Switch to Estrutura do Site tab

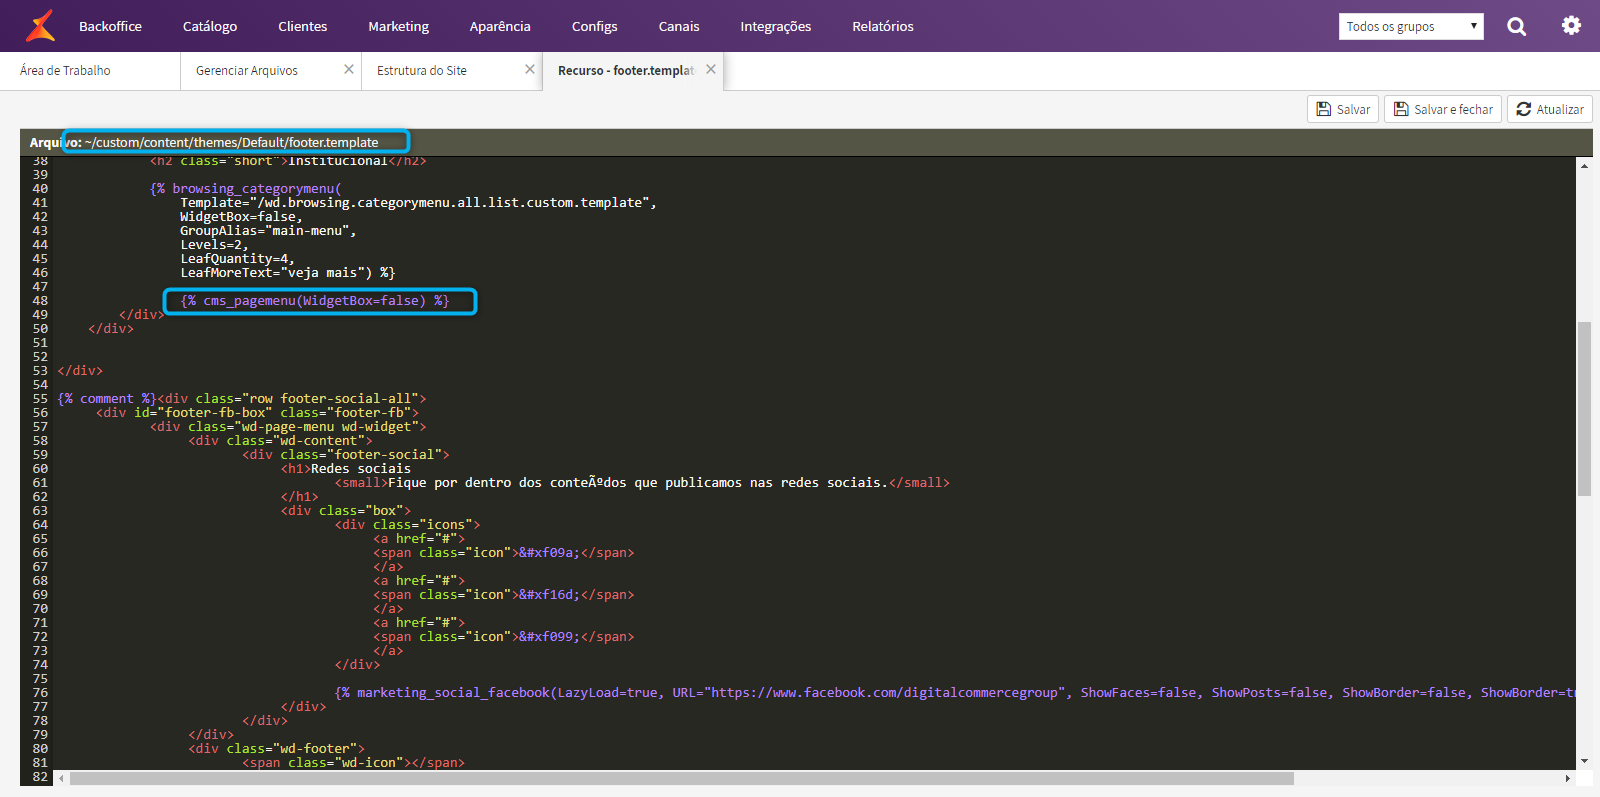(x=422, y=70)
